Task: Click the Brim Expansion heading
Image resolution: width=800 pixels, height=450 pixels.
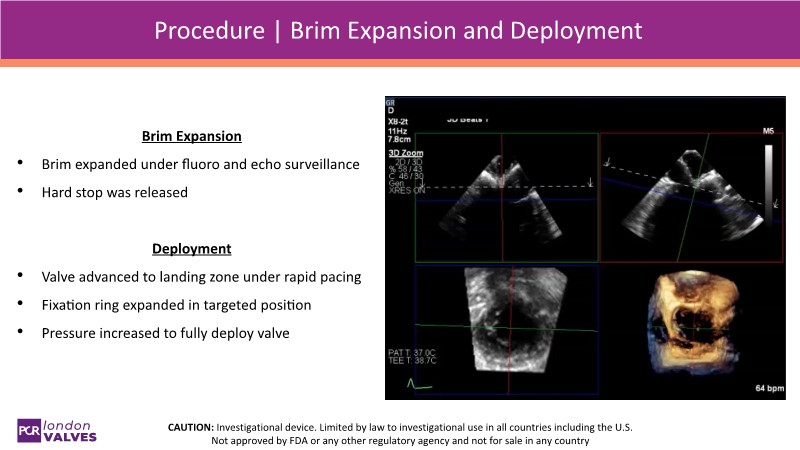Action: pos(191,135)
